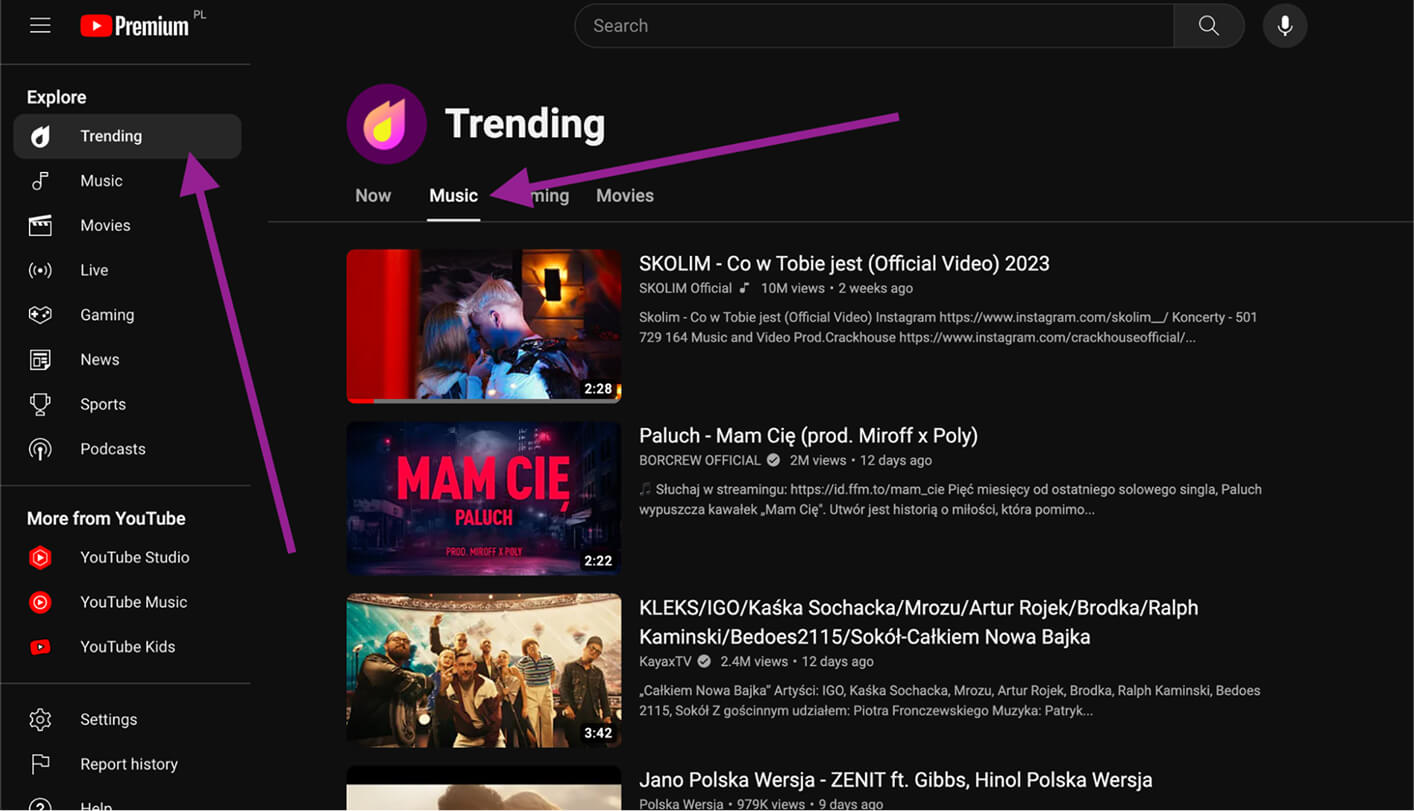
Task: Select the Music tab under Trending
Action: (x=453, y=196)
